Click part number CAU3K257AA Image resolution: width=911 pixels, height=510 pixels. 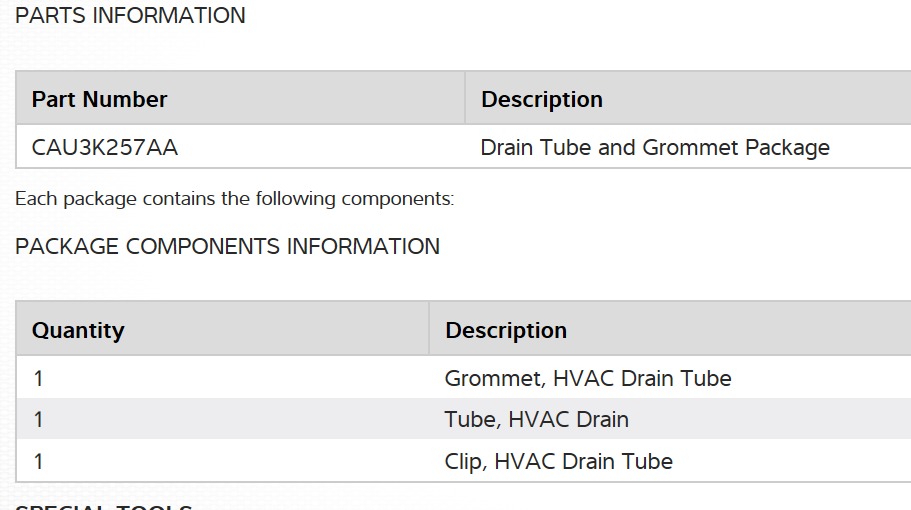point(105,147)
